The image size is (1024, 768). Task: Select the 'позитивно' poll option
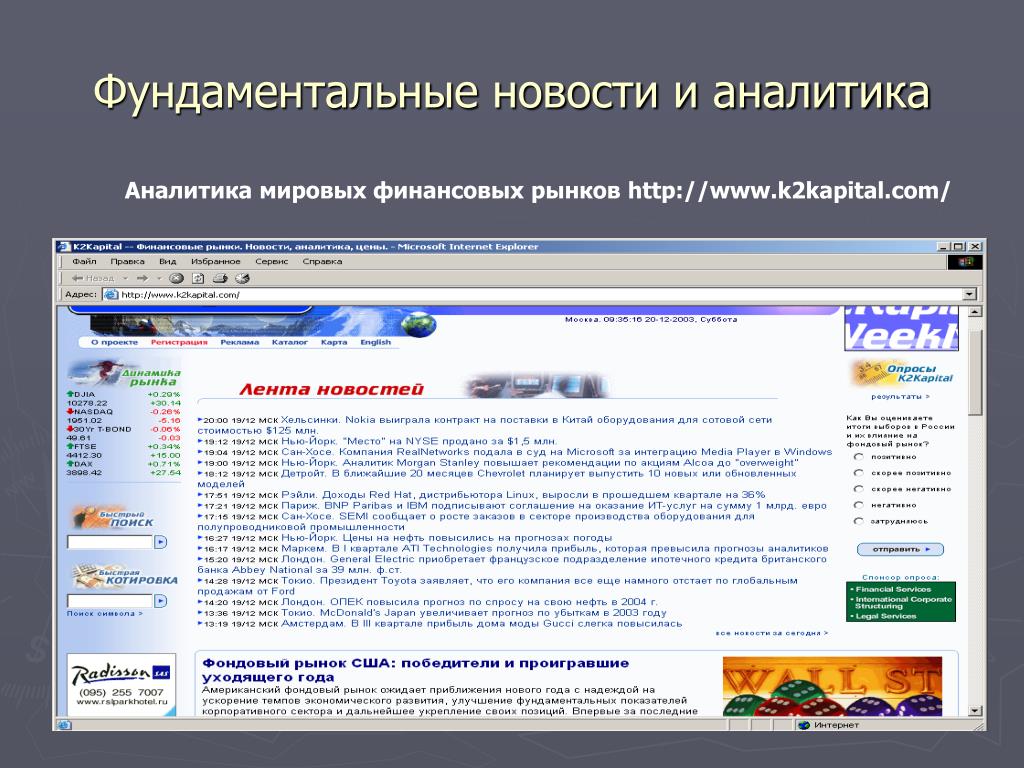859,457
